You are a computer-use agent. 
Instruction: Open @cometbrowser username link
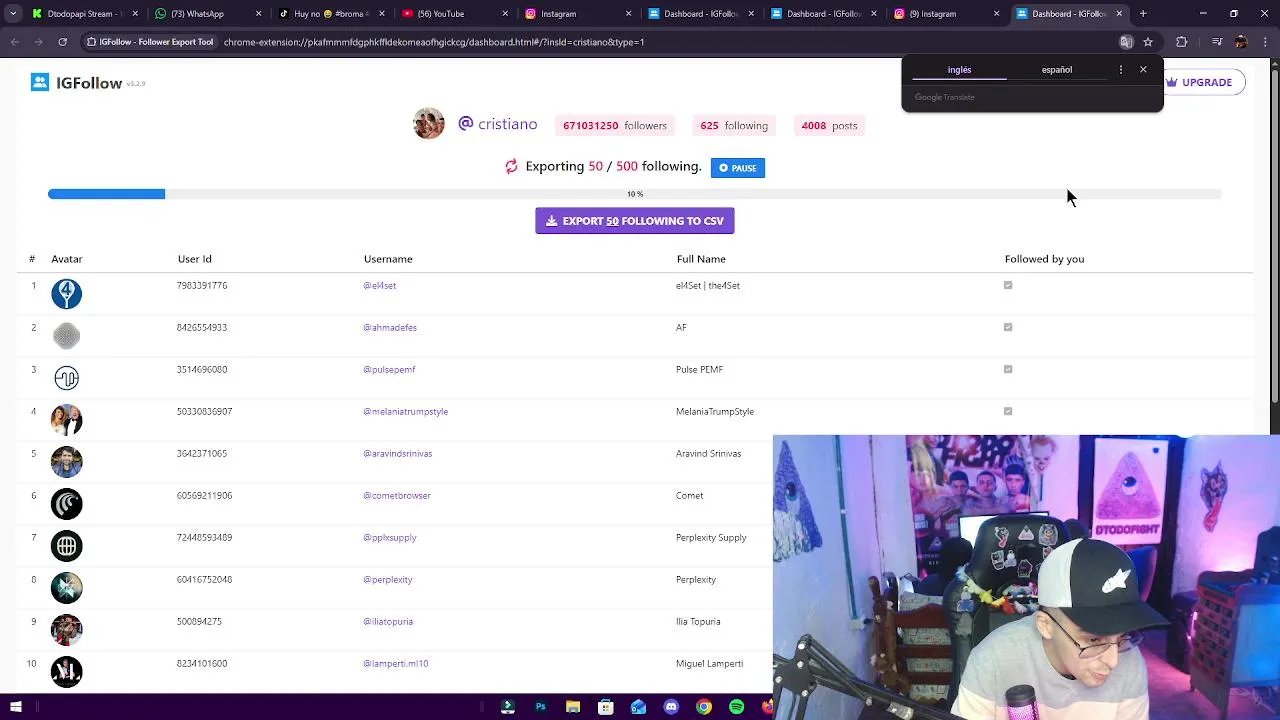397,495
